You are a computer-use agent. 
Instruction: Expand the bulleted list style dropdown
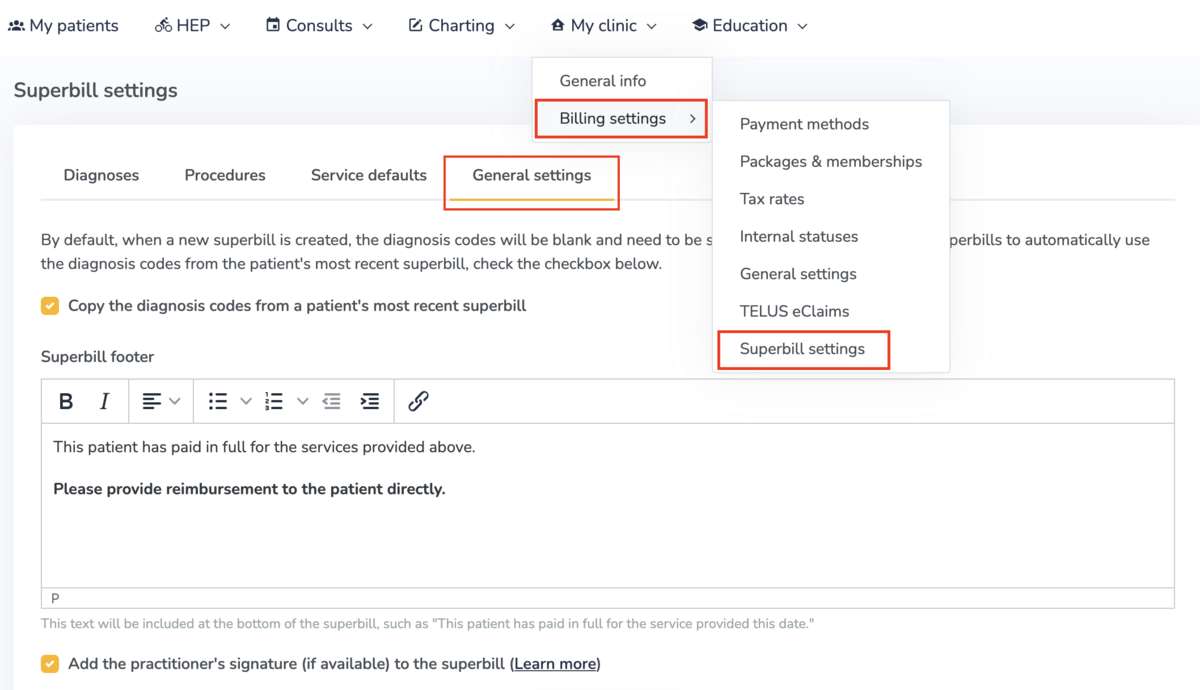(x=246, y=401)
